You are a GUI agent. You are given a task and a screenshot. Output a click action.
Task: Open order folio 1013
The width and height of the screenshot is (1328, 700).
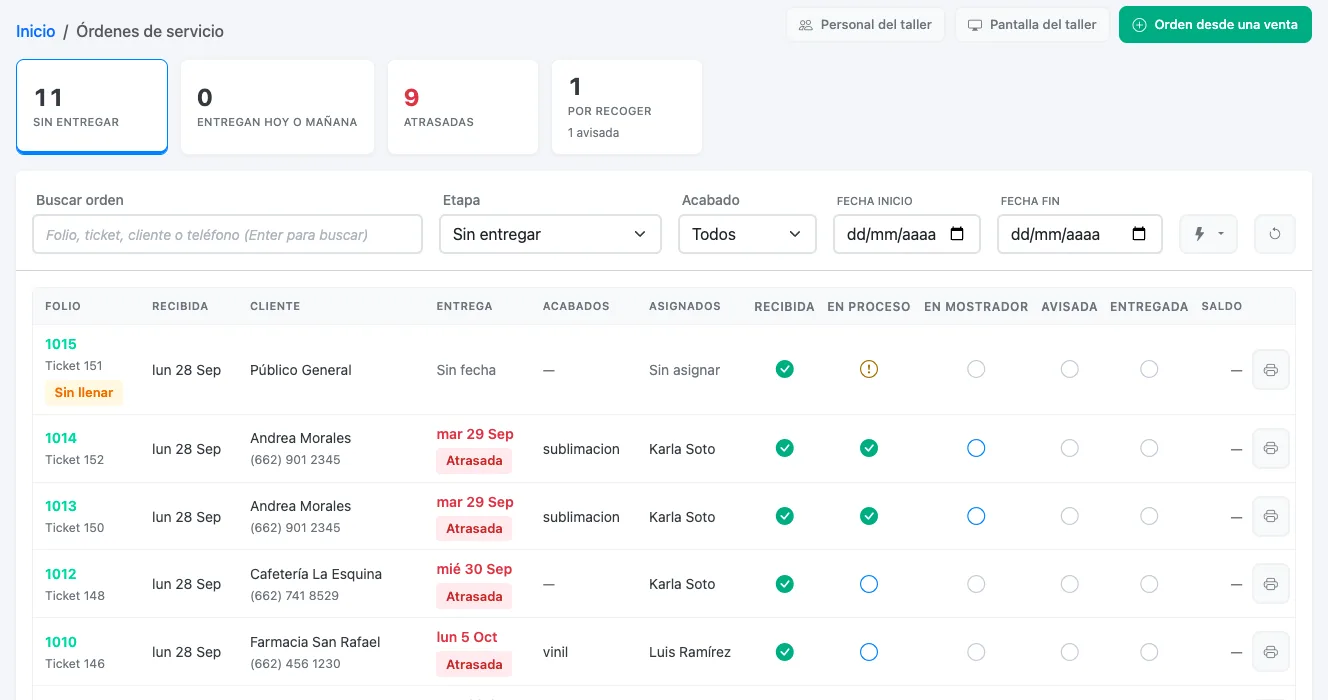click(61, 506)
